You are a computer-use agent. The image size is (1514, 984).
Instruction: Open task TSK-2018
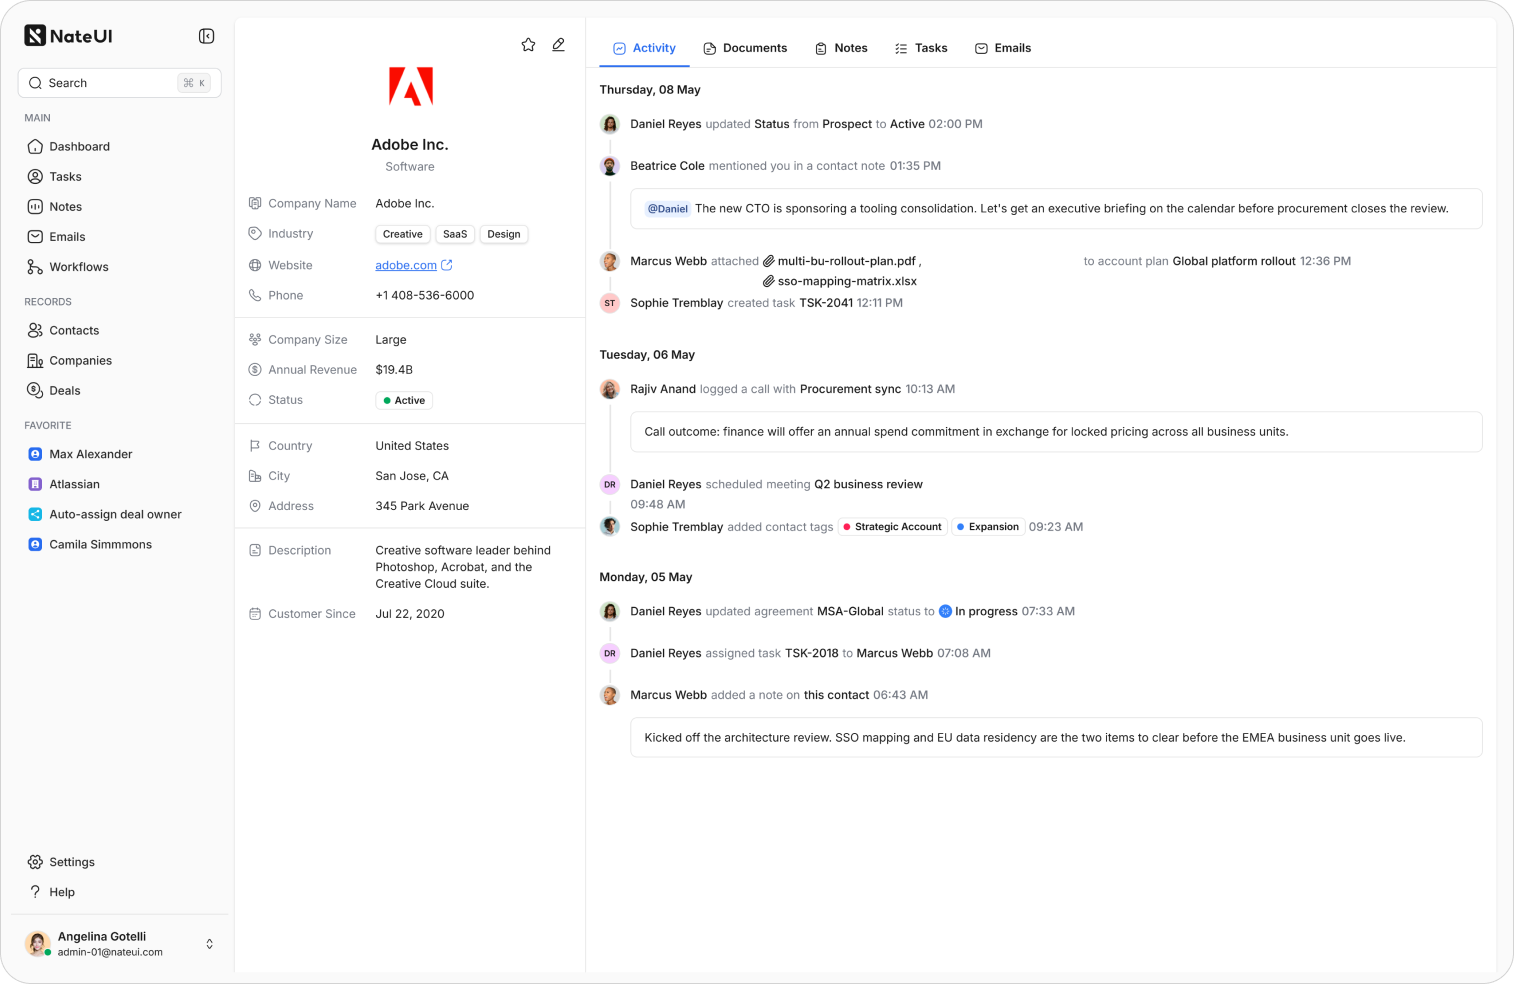[x=812, y=653]
